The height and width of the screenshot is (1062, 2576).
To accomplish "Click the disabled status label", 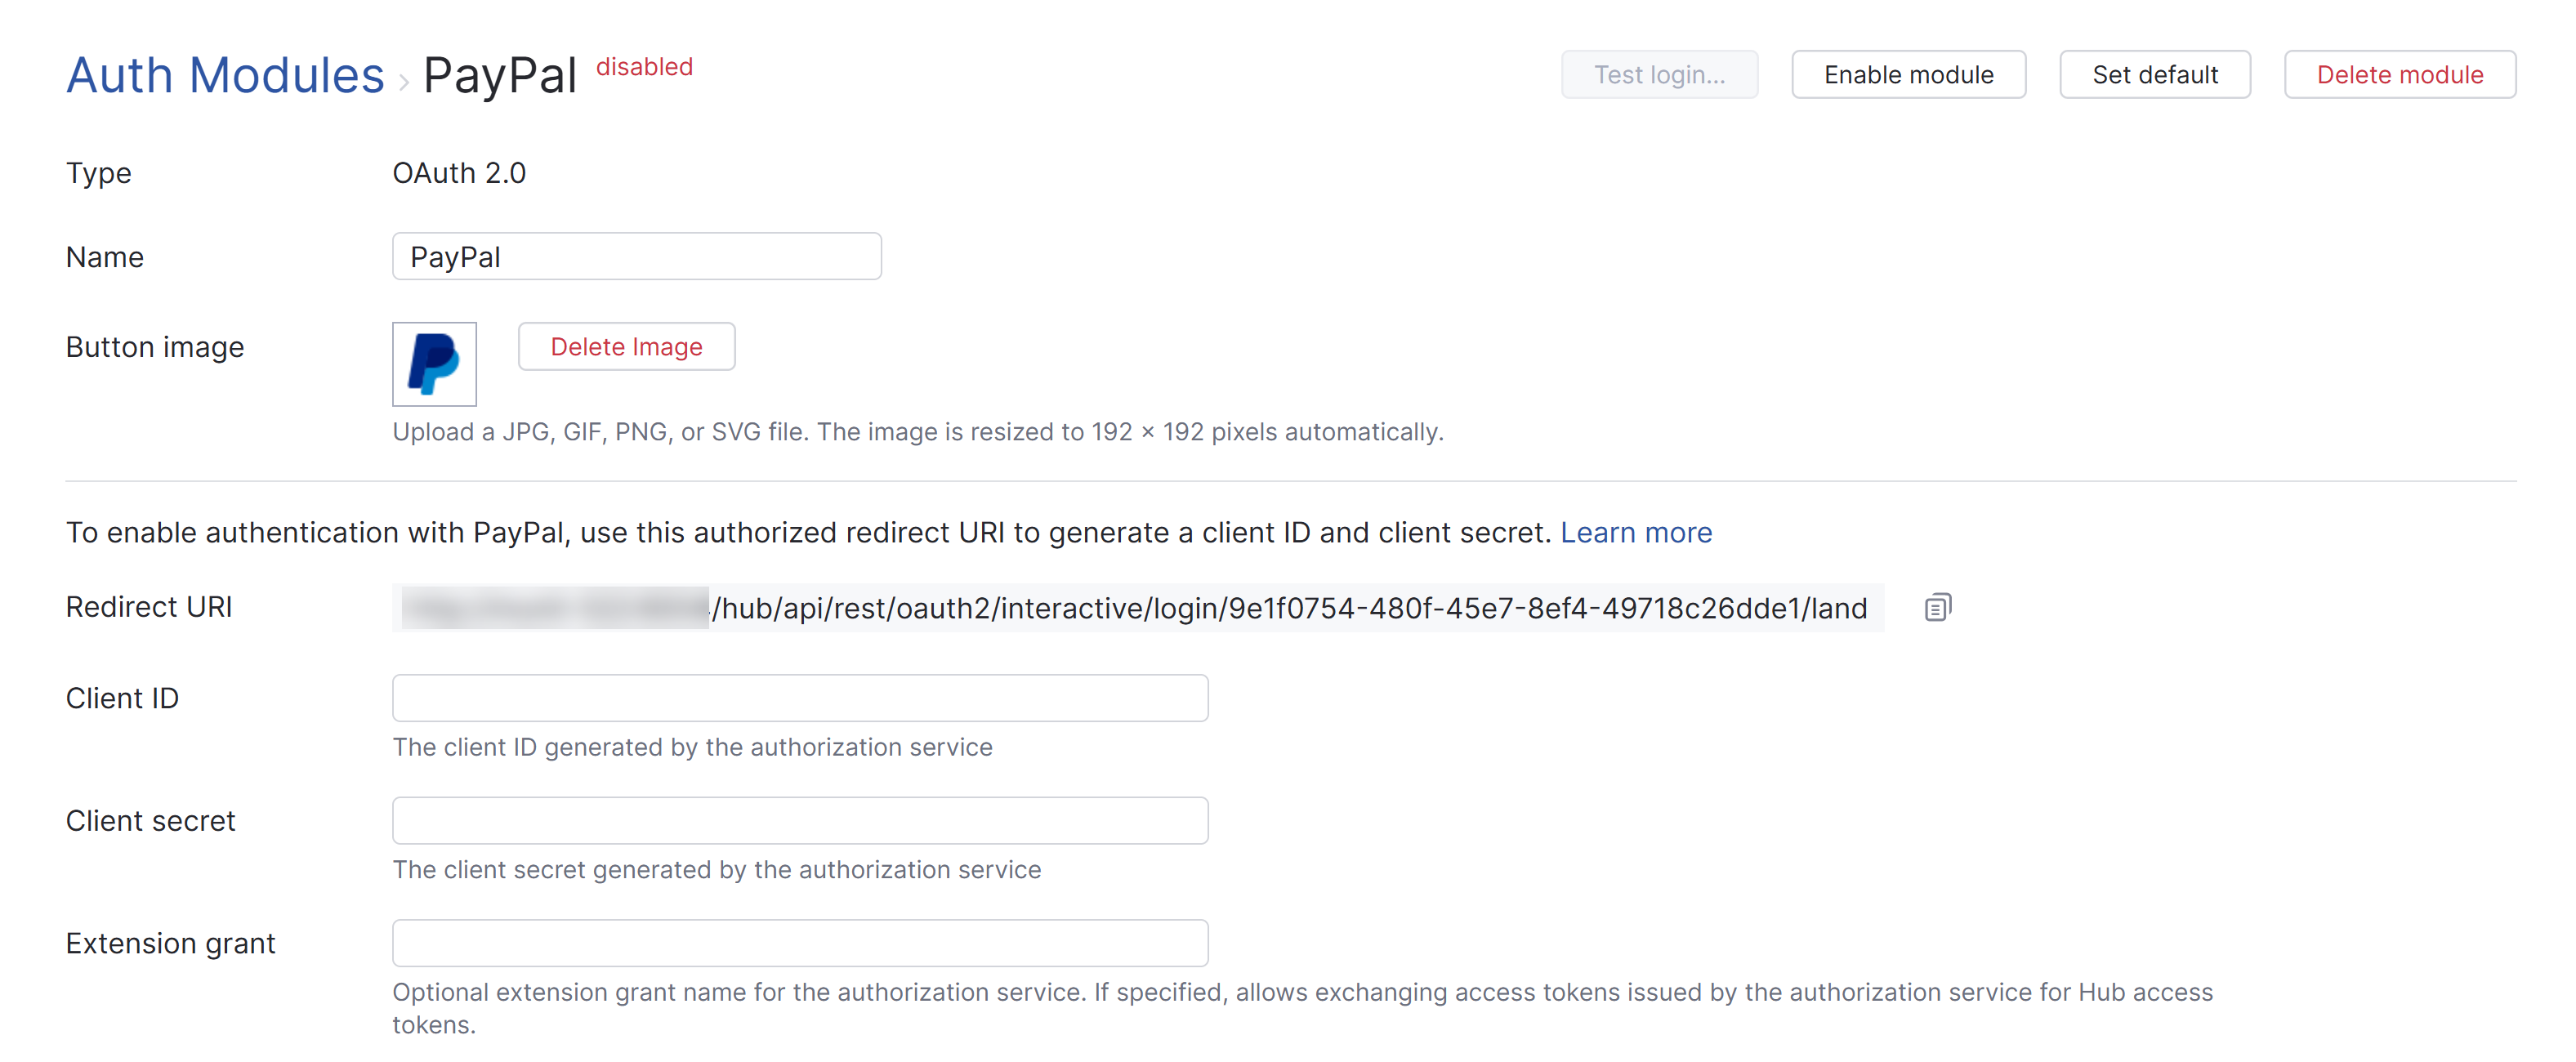I will tap(644, 67).
